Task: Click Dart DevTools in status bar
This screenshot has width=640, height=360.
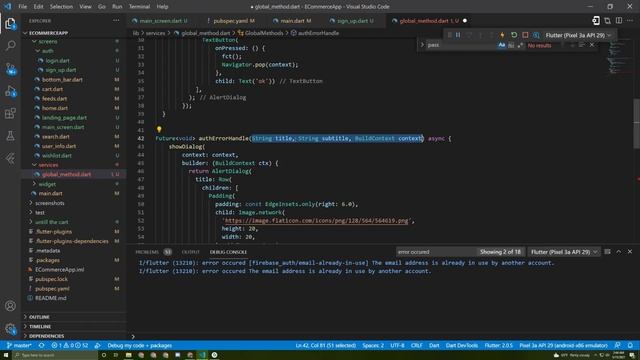Action: (x=462, y=345)
